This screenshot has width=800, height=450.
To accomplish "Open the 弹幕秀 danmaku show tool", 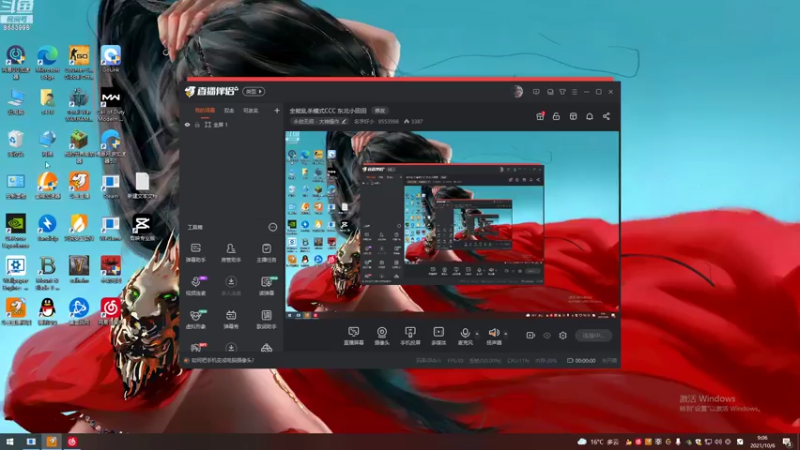I will pyautogui.click(x=231, y=319).
